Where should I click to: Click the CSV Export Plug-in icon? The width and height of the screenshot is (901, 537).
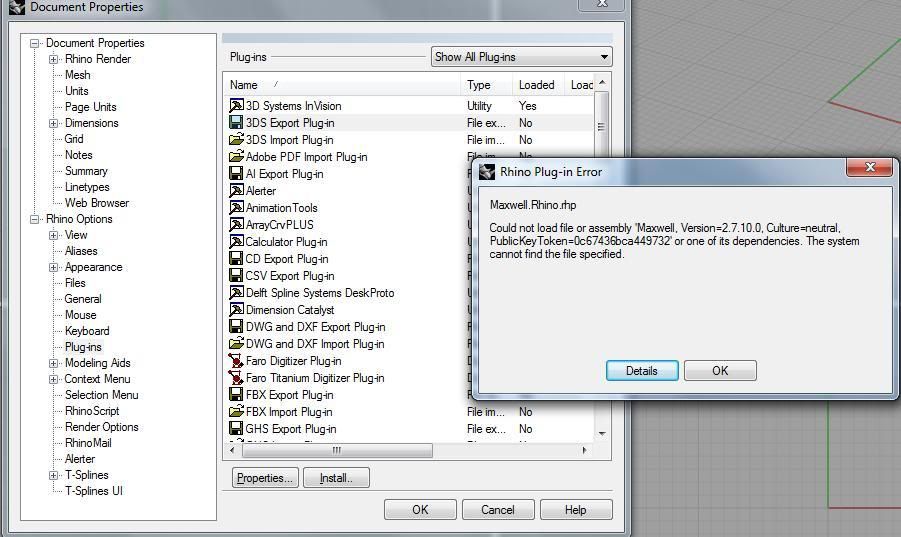point(236,276)
